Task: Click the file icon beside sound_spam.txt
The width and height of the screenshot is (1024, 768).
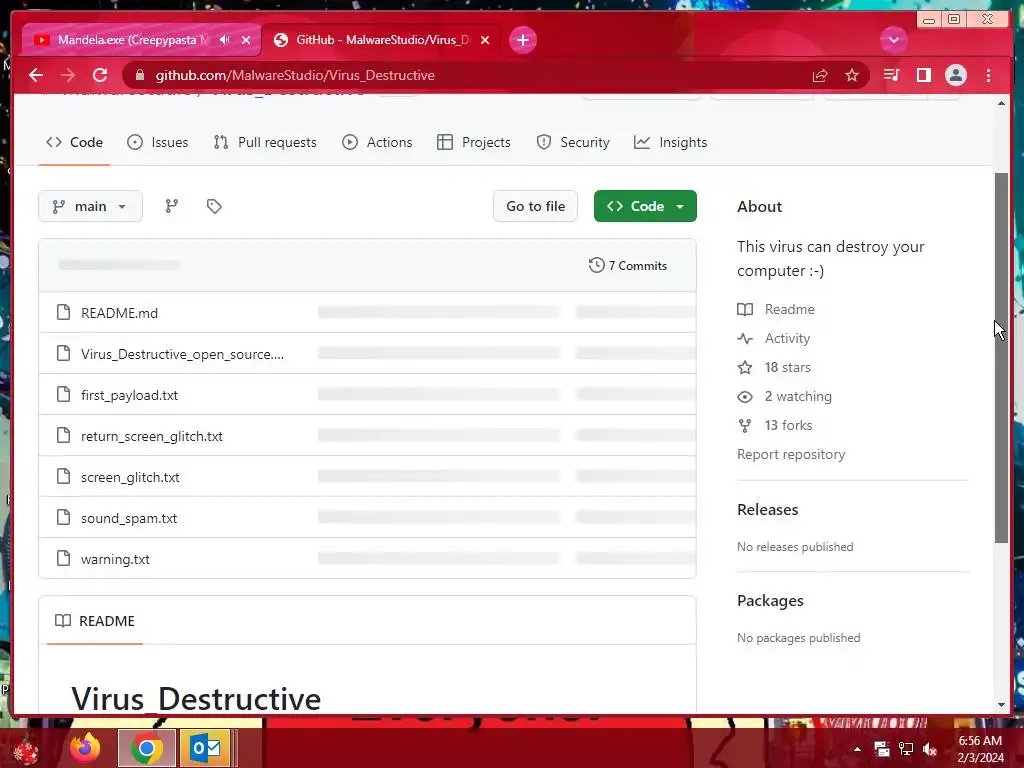Action: click(x=63, y=518)
